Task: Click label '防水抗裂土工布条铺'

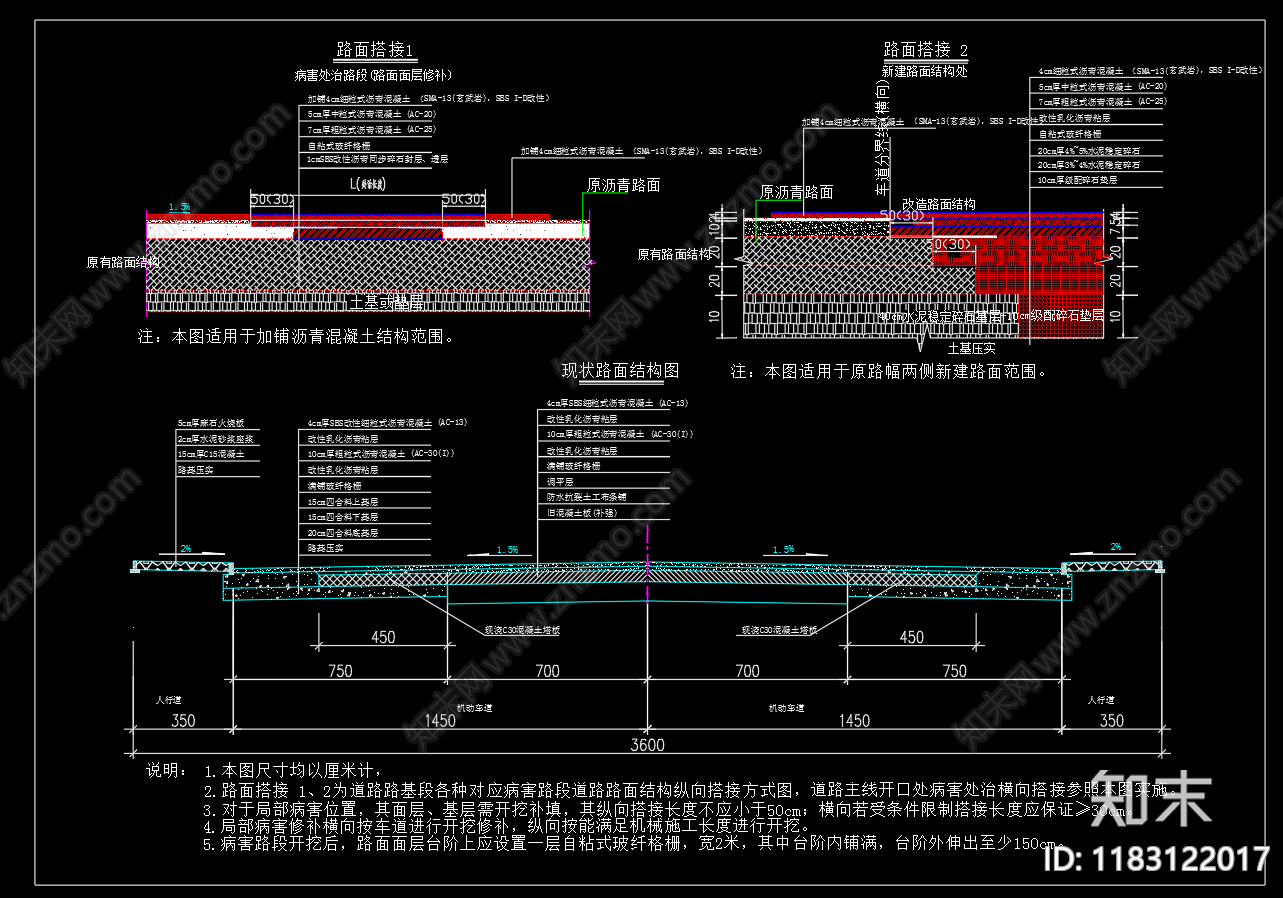Action: click(586, 497)
